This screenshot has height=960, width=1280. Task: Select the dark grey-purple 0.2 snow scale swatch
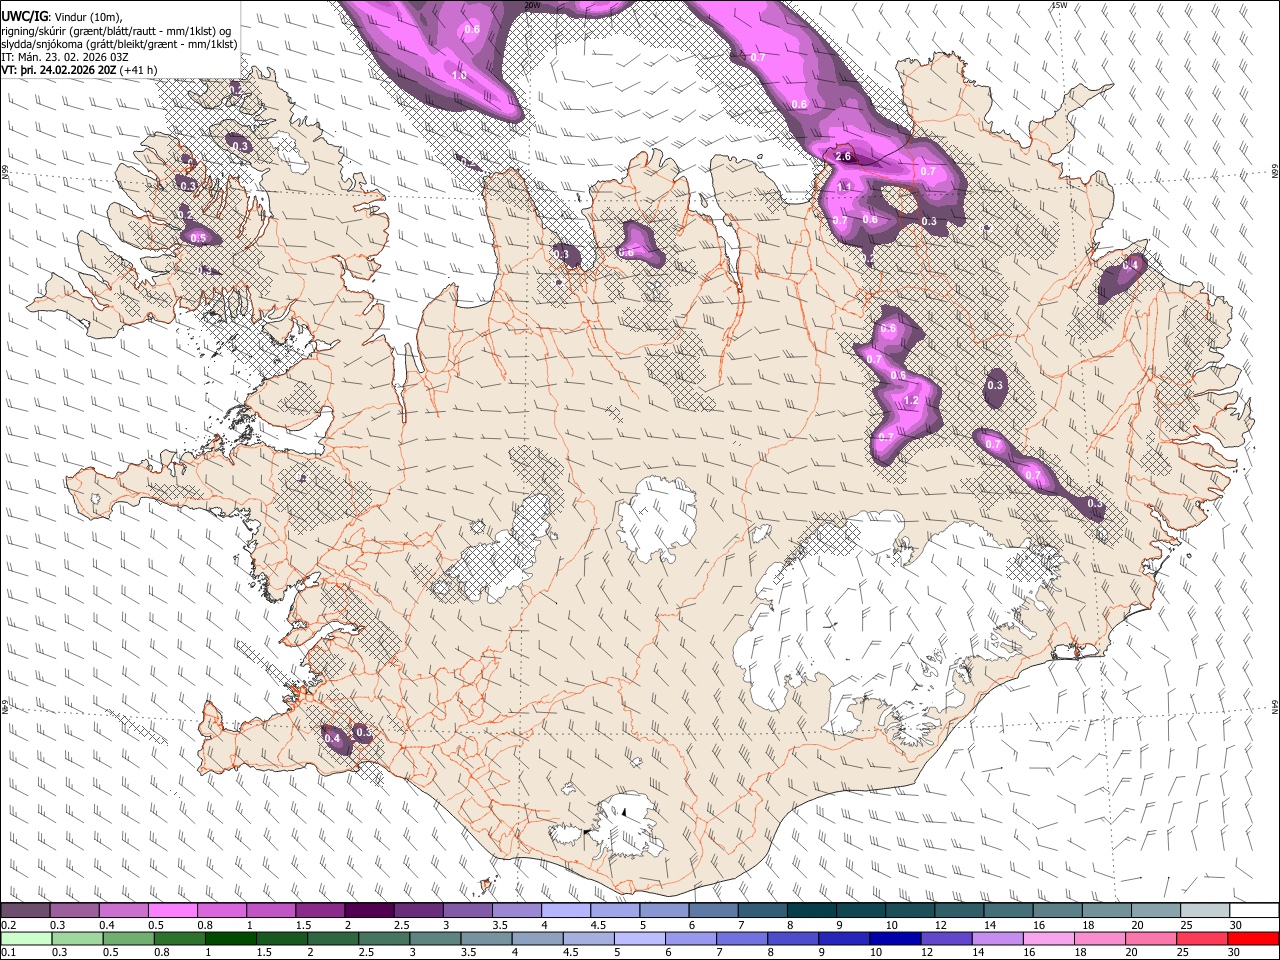click(25, 910)
